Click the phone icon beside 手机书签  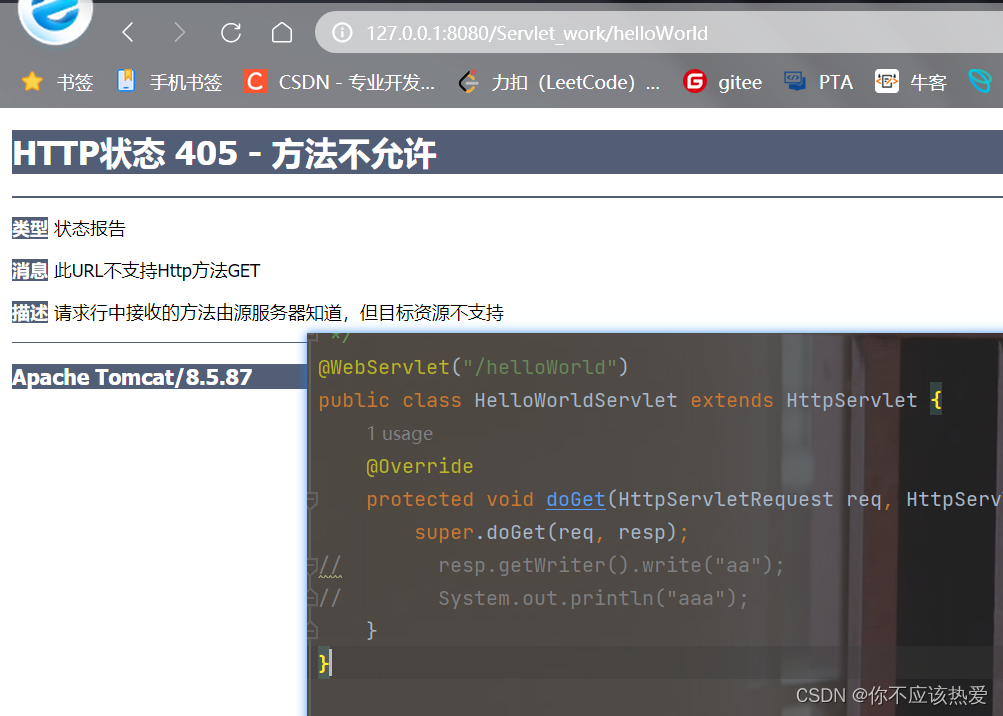click(125, 81)
